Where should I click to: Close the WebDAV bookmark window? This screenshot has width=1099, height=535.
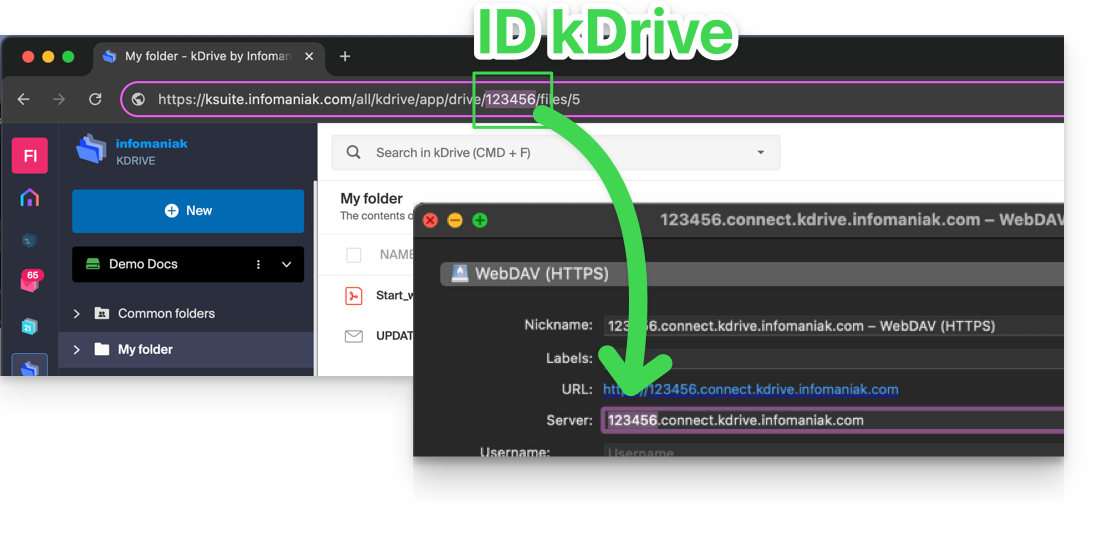pos(430,220)
